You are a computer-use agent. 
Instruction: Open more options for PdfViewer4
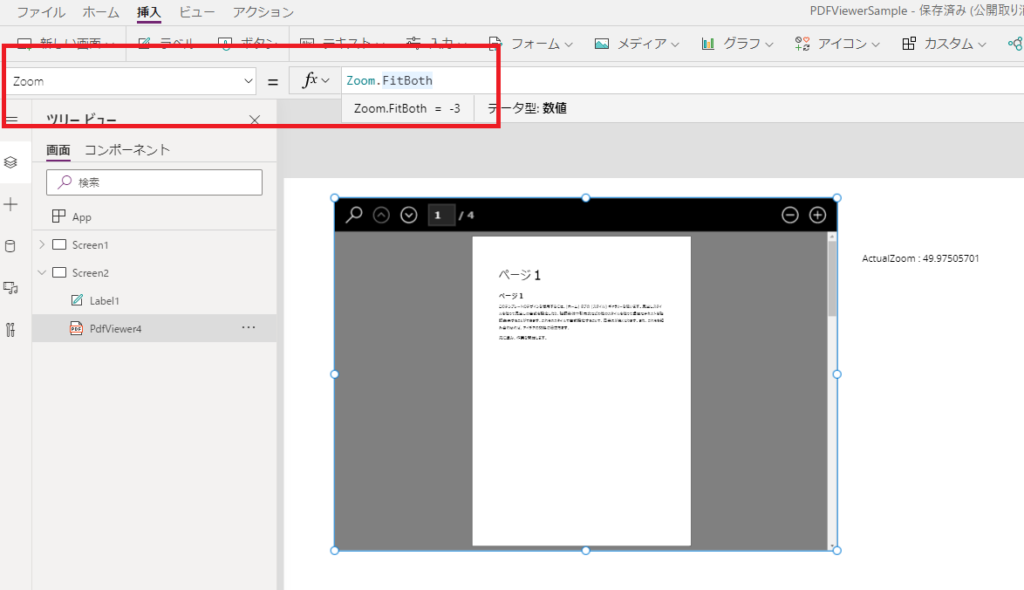coord(249,327)
